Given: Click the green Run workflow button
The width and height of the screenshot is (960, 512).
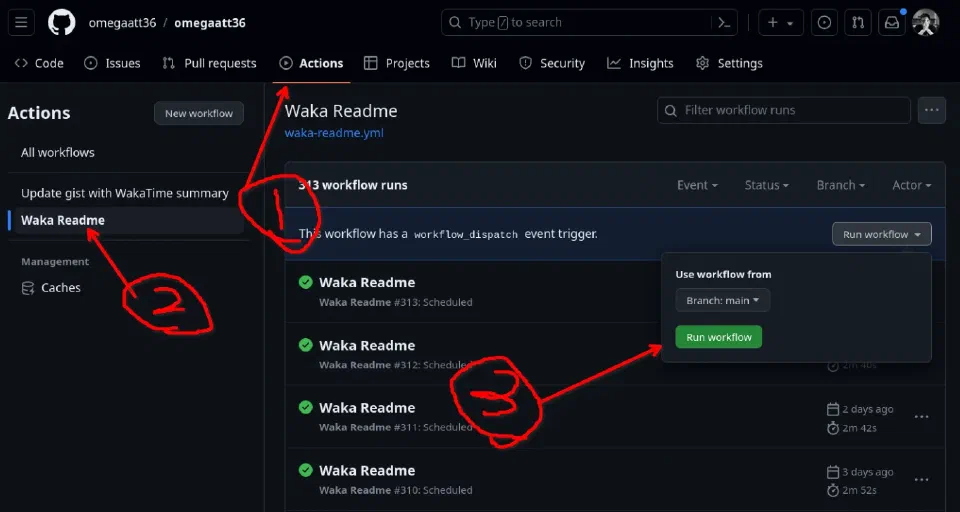Looking at the screenshot, I should point(719,337).
